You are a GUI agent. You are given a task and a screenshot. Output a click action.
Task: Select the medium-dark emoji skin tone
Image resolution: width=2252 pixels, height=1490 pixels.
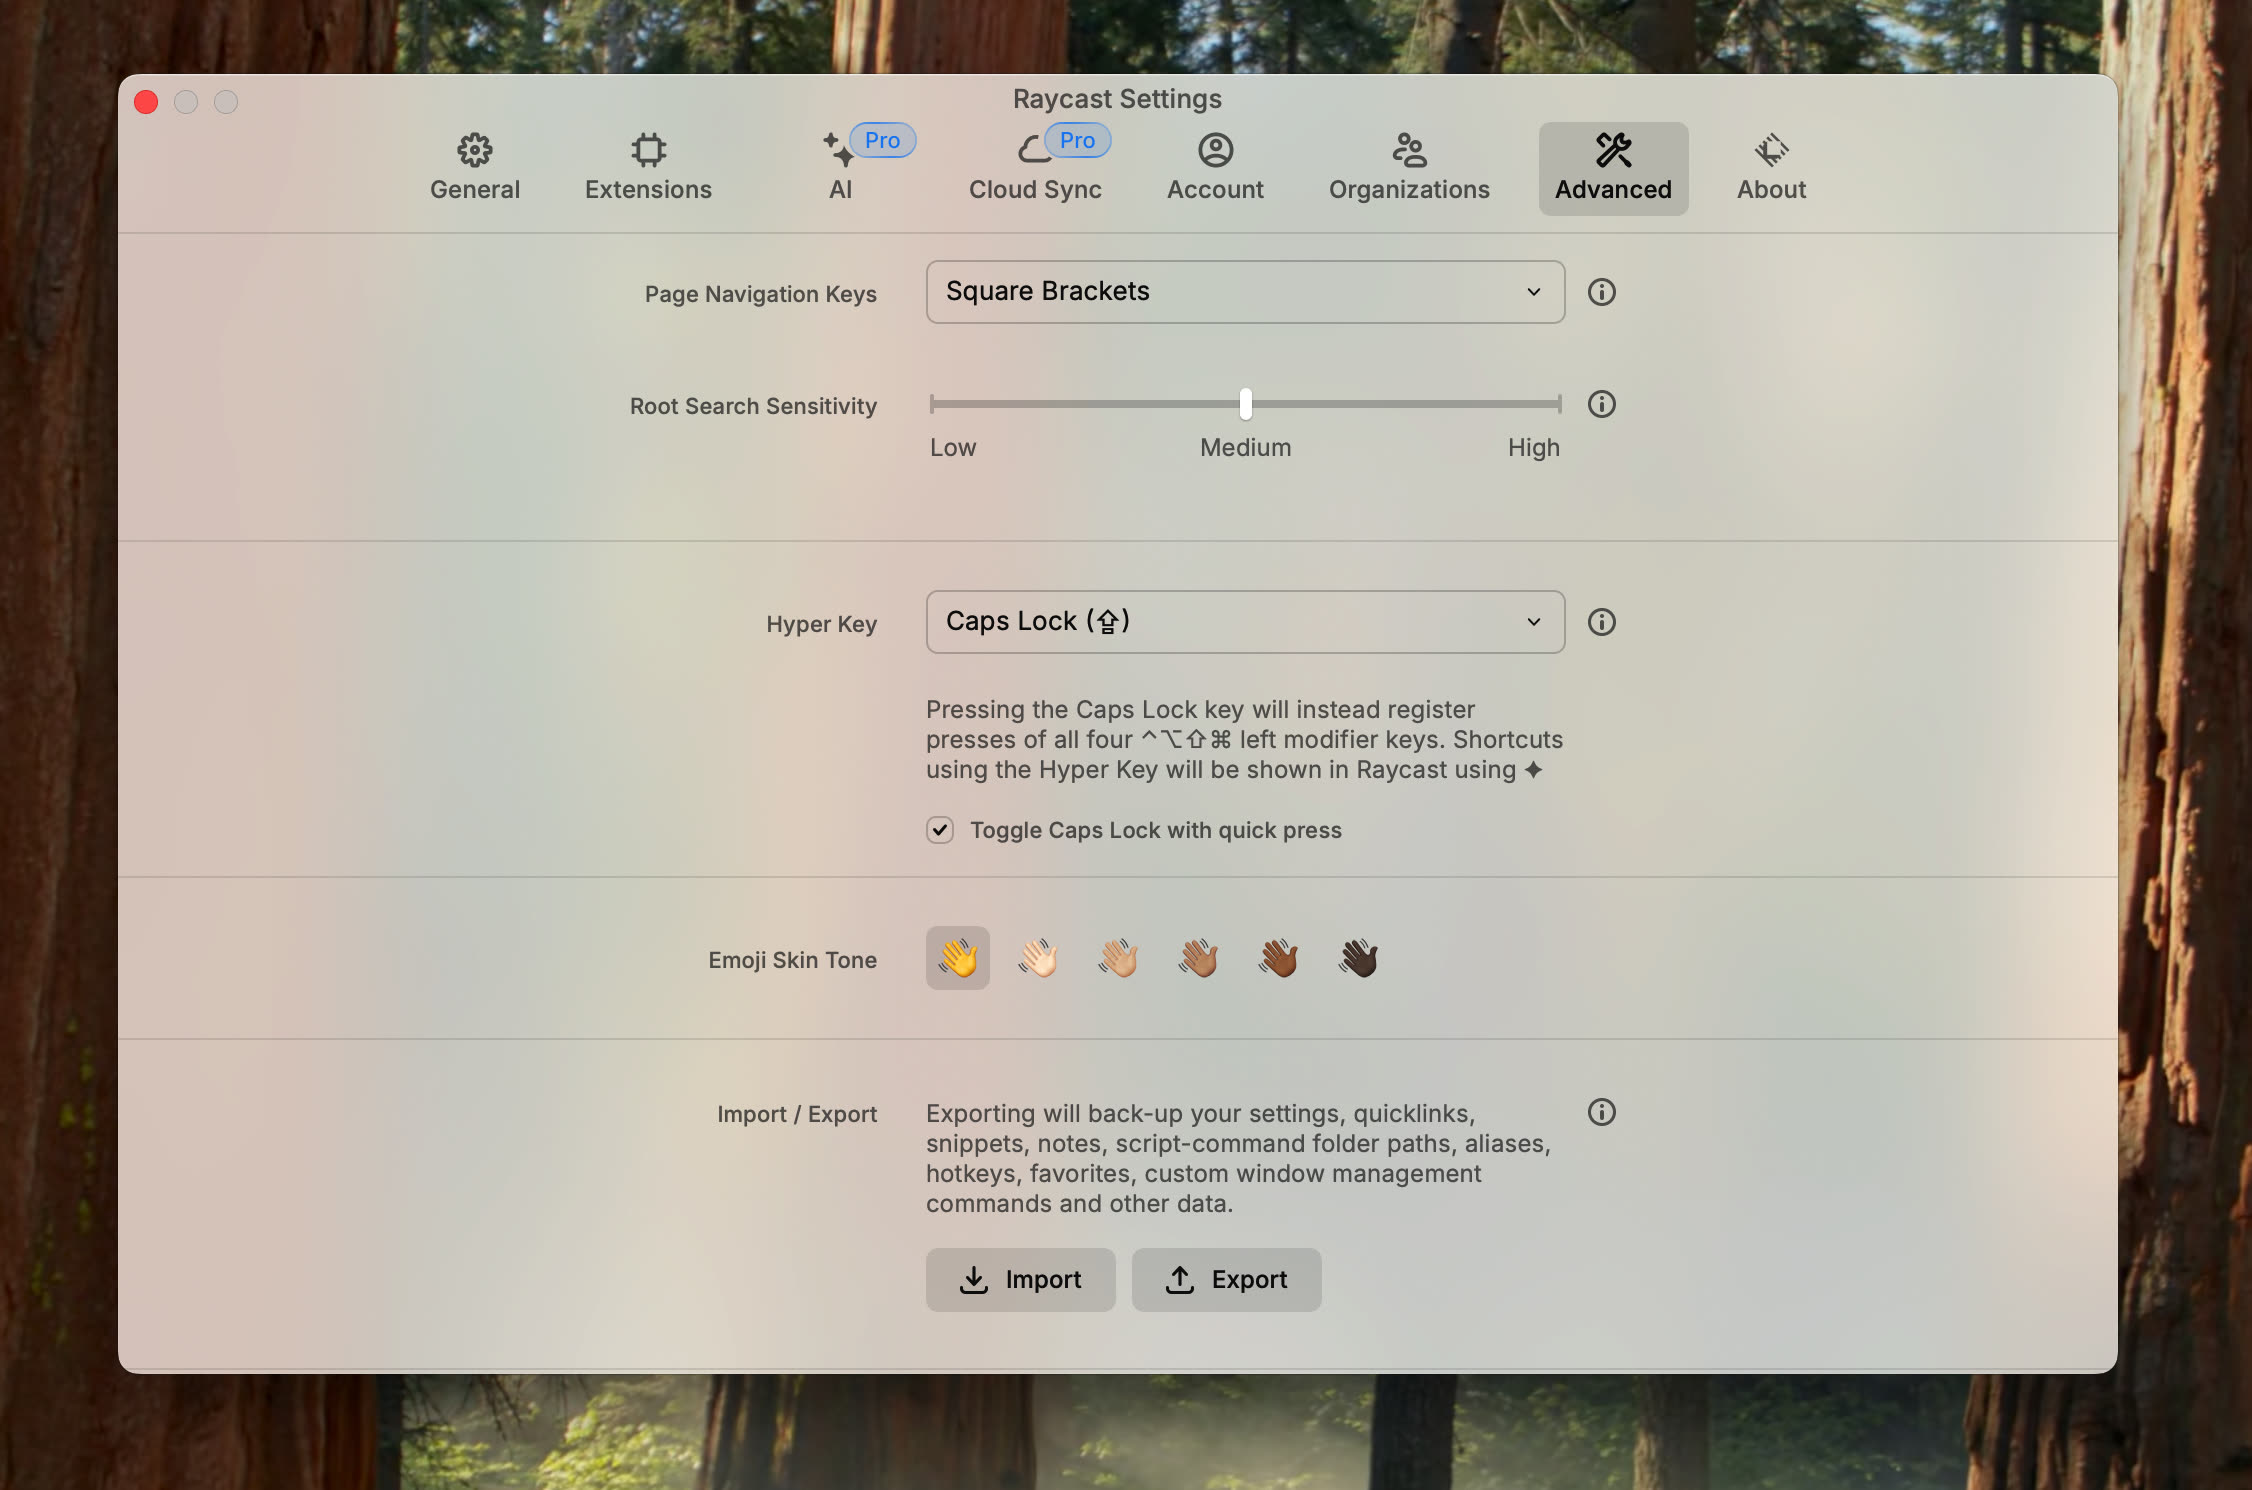coord(1278,958)
